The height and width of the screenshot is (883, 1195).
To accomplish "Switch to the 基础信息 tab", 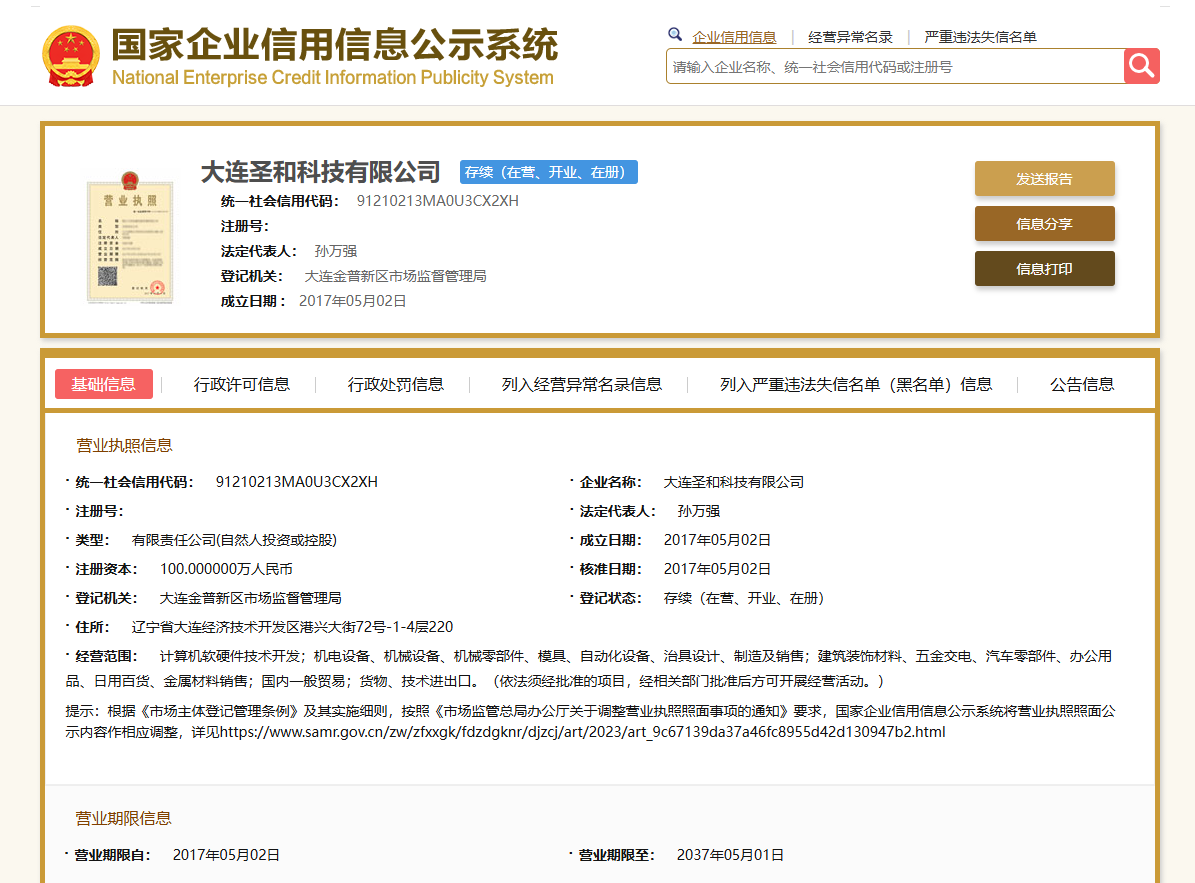I will [x=104, y=384].
